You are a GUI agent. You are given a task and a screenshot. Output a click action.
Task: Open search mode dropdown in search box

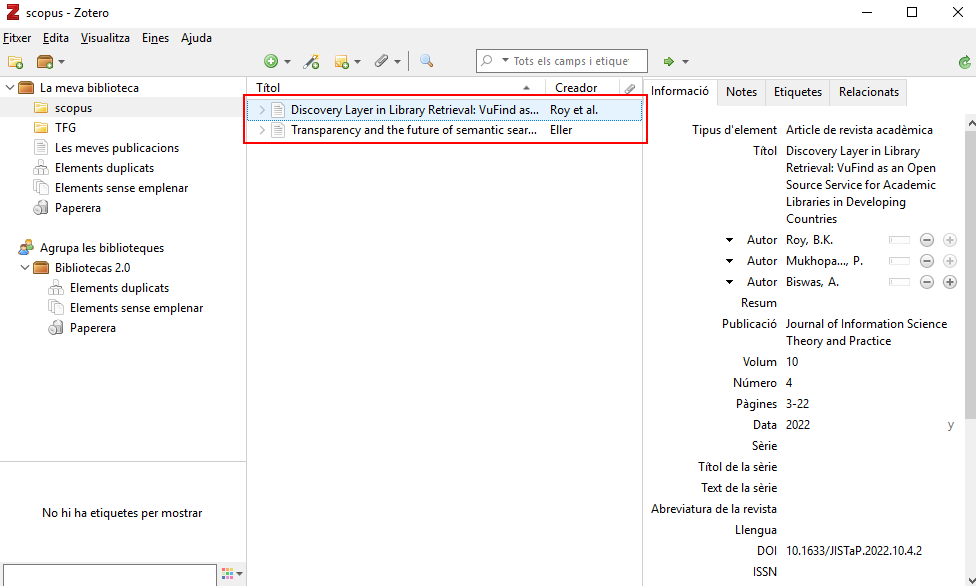pyautogui.click(x=505, y=60)
